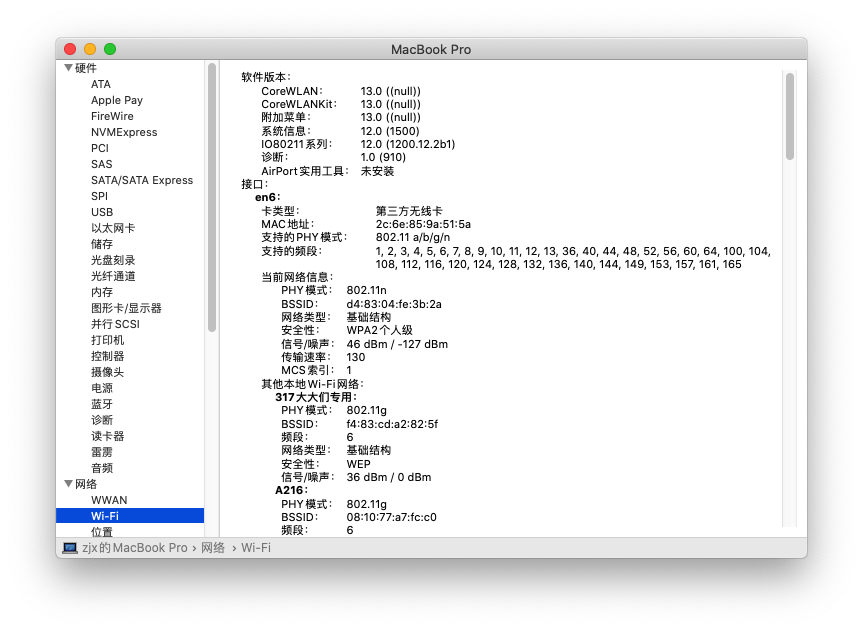
Task: Select 诊断 in the sidebar list
Action: tap(102, 419)
